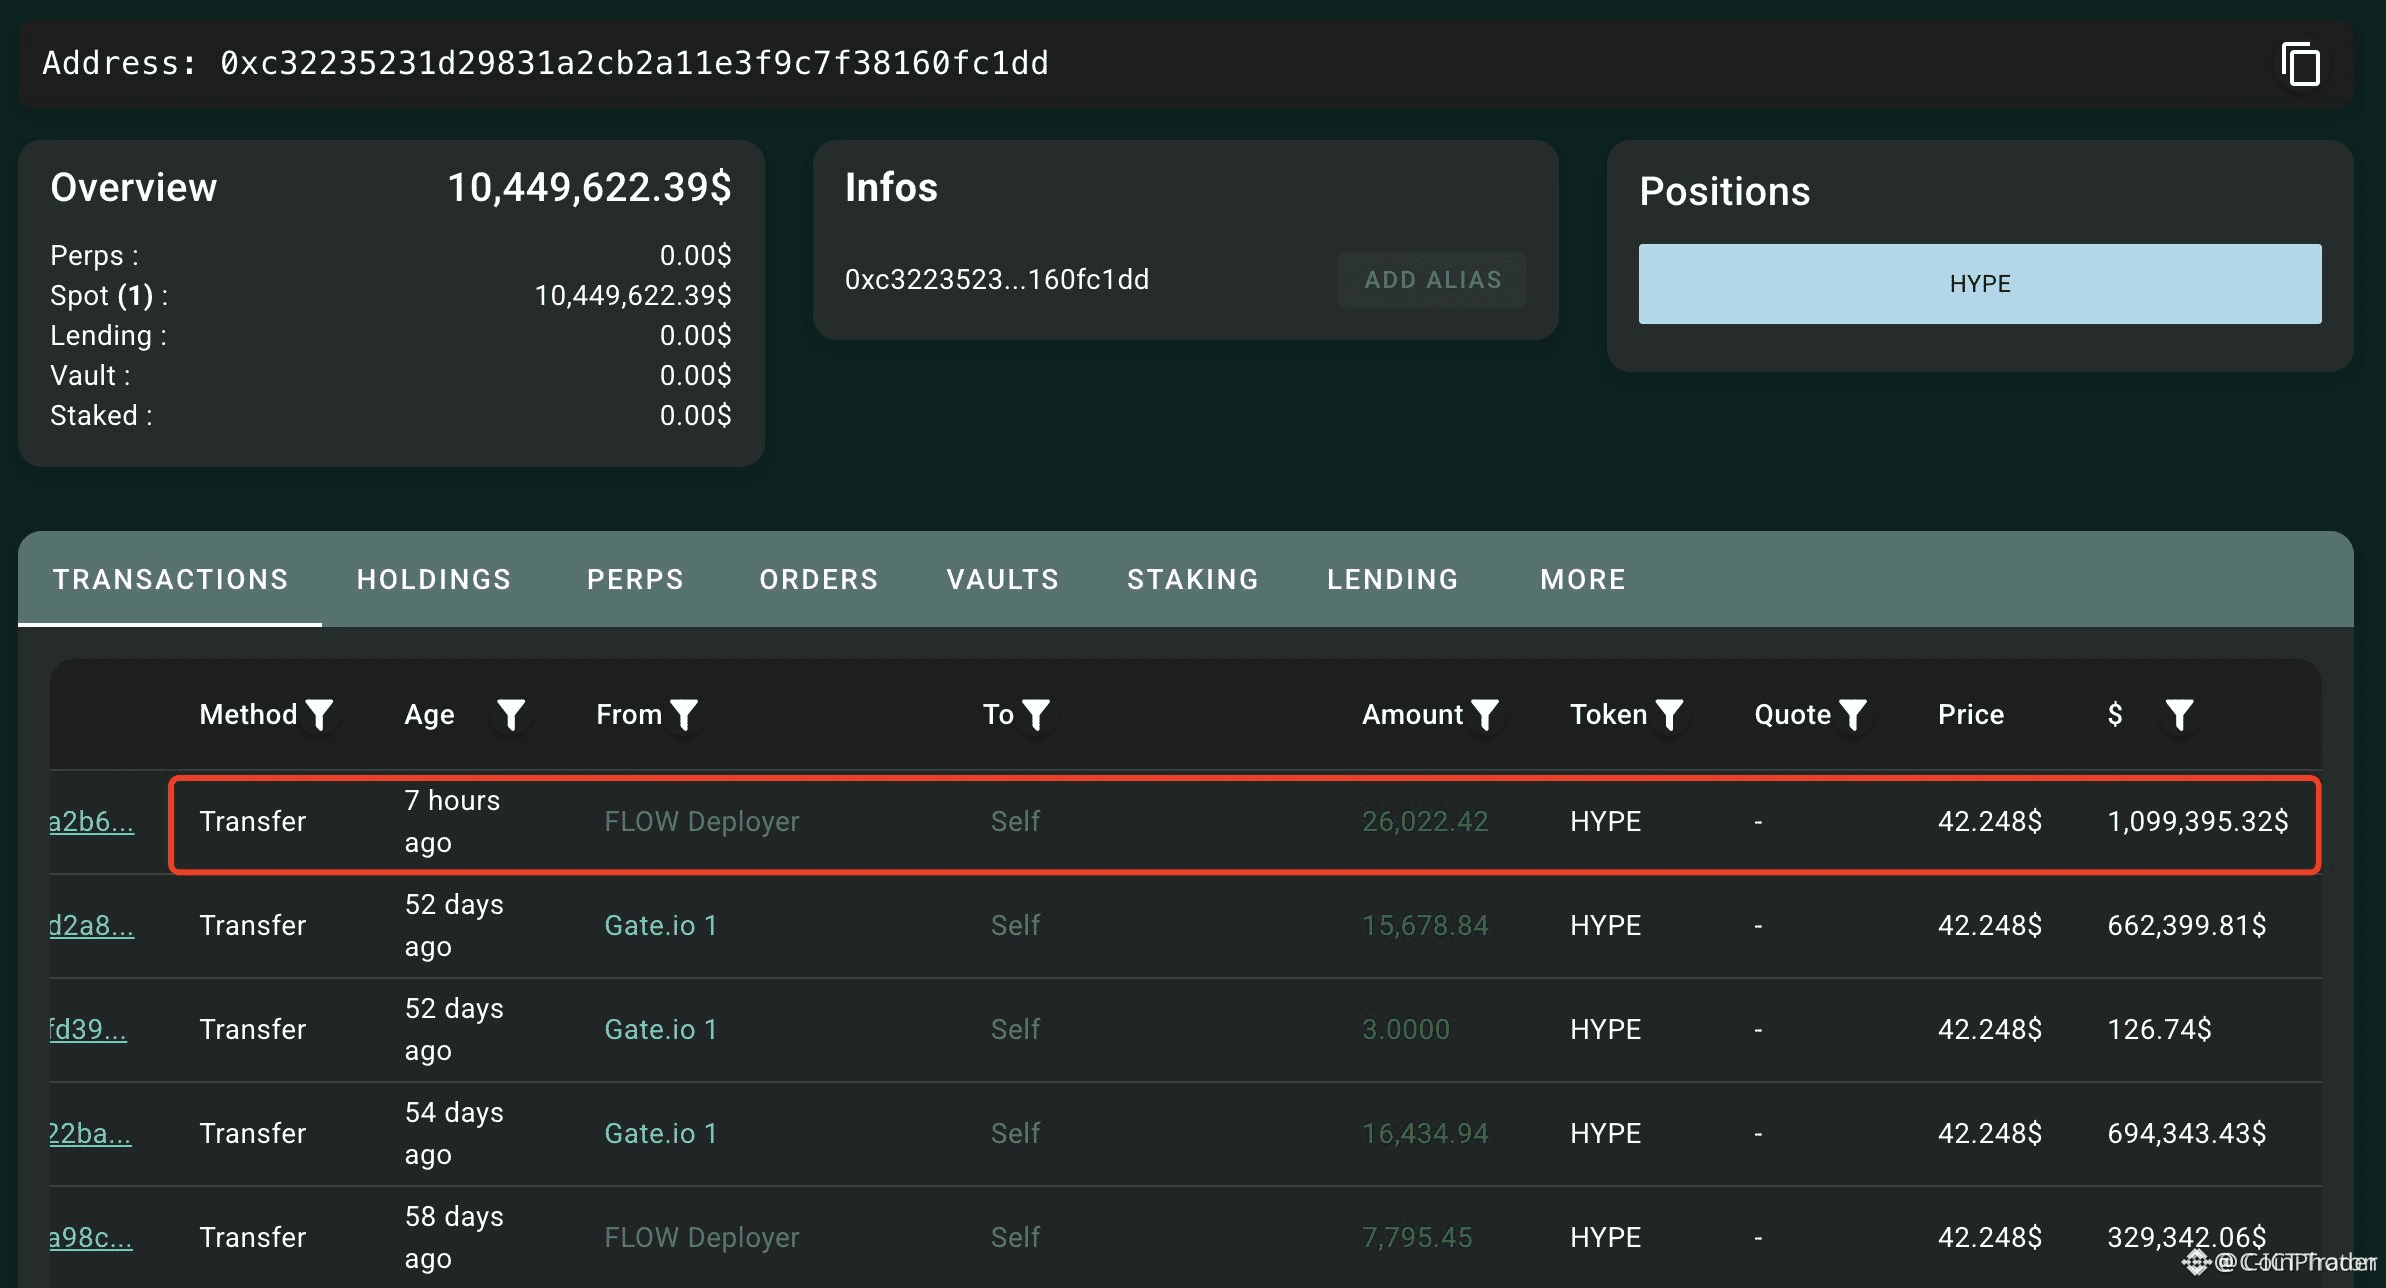
Task: Open transaction hash a2b6...
Action: (91, 822)
